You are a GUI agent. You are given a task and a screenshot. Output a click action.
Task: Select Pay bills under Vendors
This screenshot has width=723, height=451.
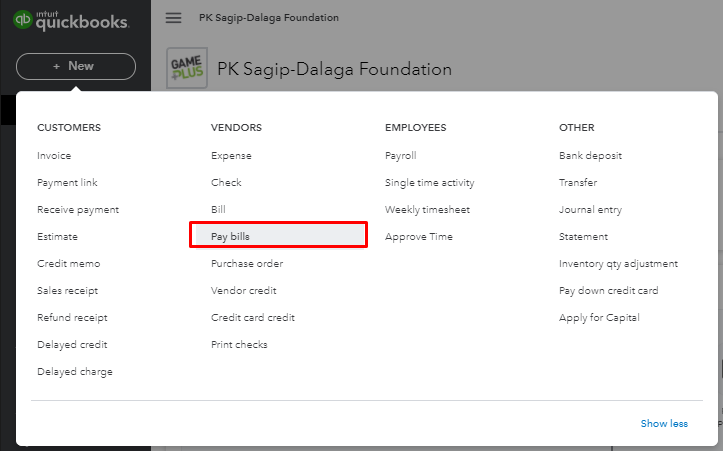pyautogui.click(x=230, y=236)
